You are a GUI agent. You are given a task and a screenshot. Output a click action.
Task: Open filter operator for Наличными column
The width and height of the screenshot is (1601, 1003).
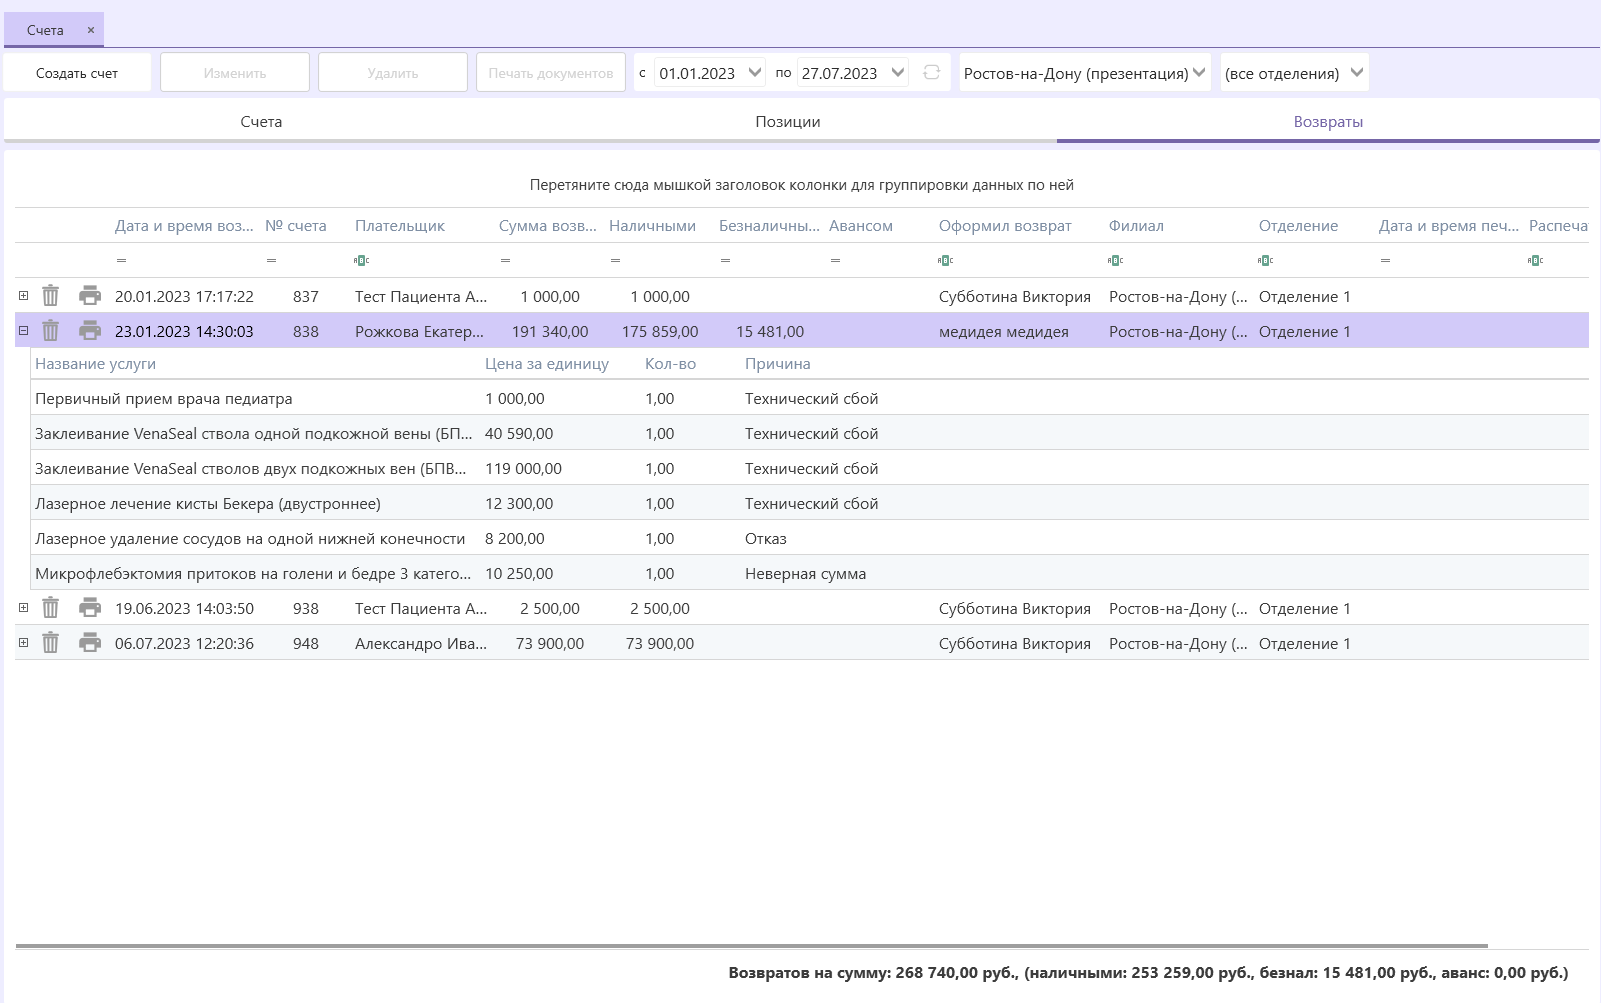pos(615,260)
